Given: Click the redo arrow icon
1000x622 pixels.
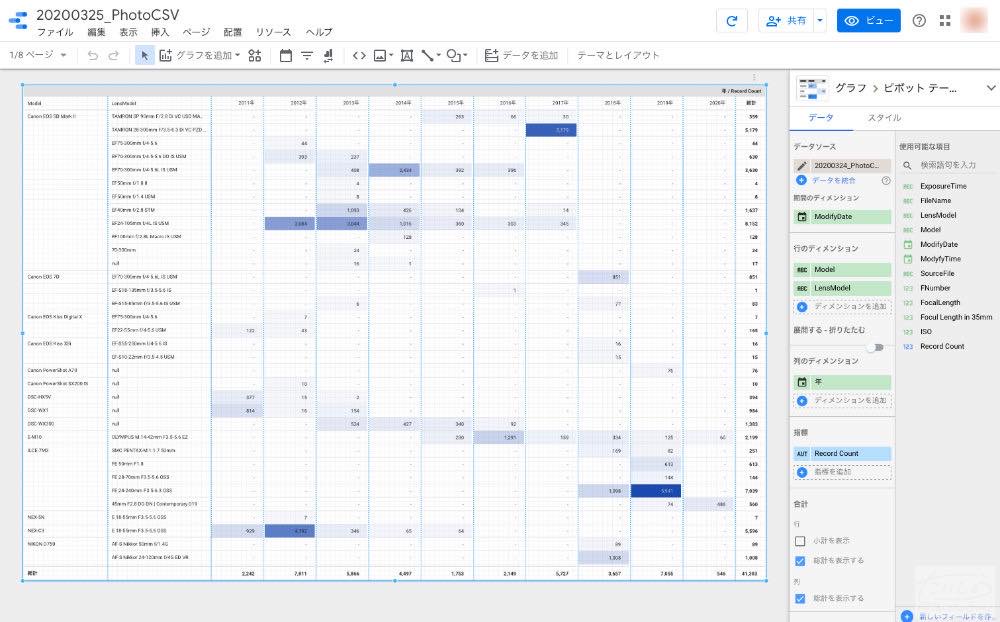Looking at the screenshot, I should [x=114, y=56].
